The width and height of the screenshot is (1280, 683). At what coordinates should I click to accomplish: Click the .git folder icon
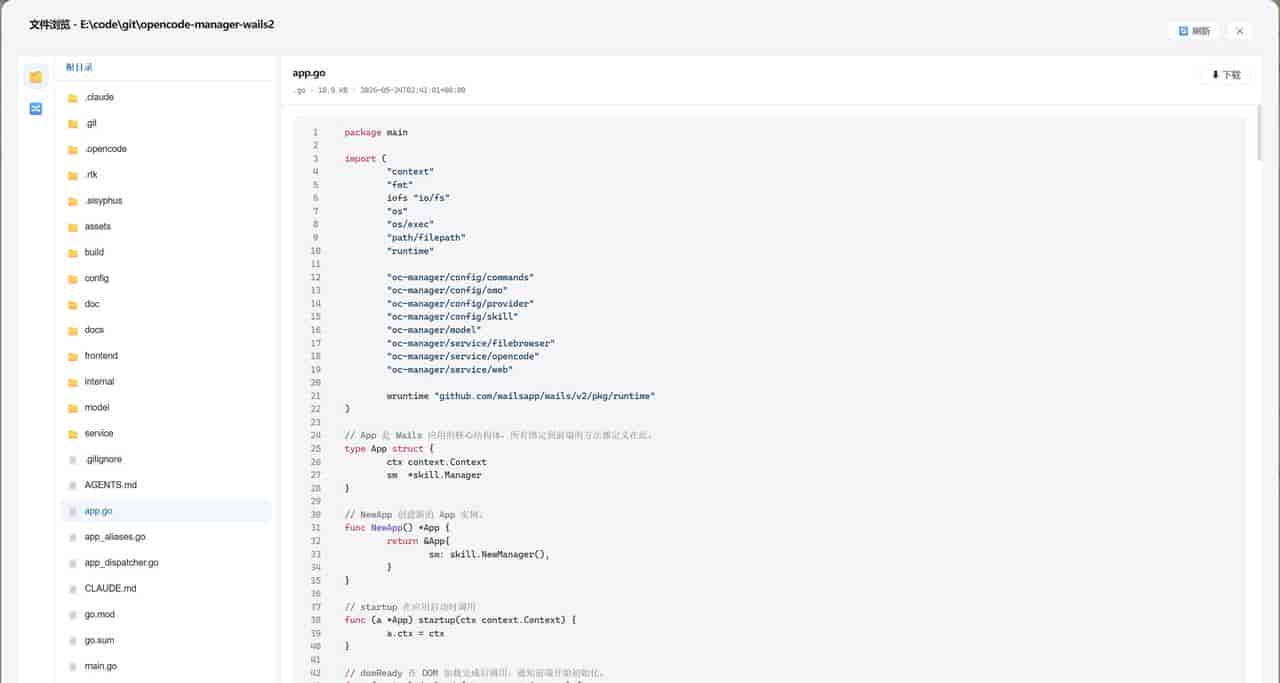(73, 124)
